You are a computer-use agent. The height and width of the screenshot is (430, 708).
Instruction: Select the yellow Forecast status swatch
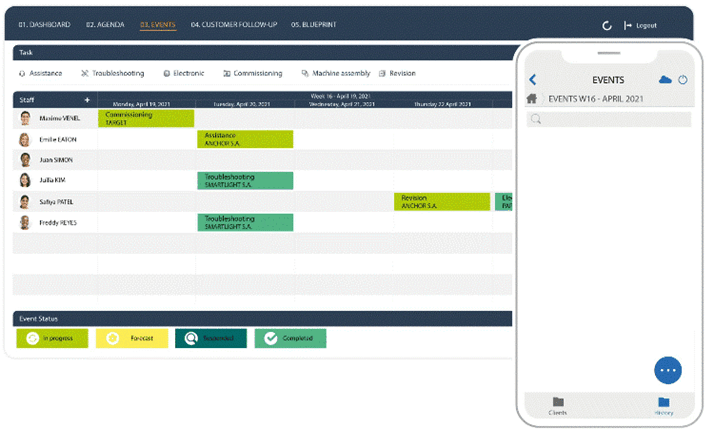[x=132, y=338]
